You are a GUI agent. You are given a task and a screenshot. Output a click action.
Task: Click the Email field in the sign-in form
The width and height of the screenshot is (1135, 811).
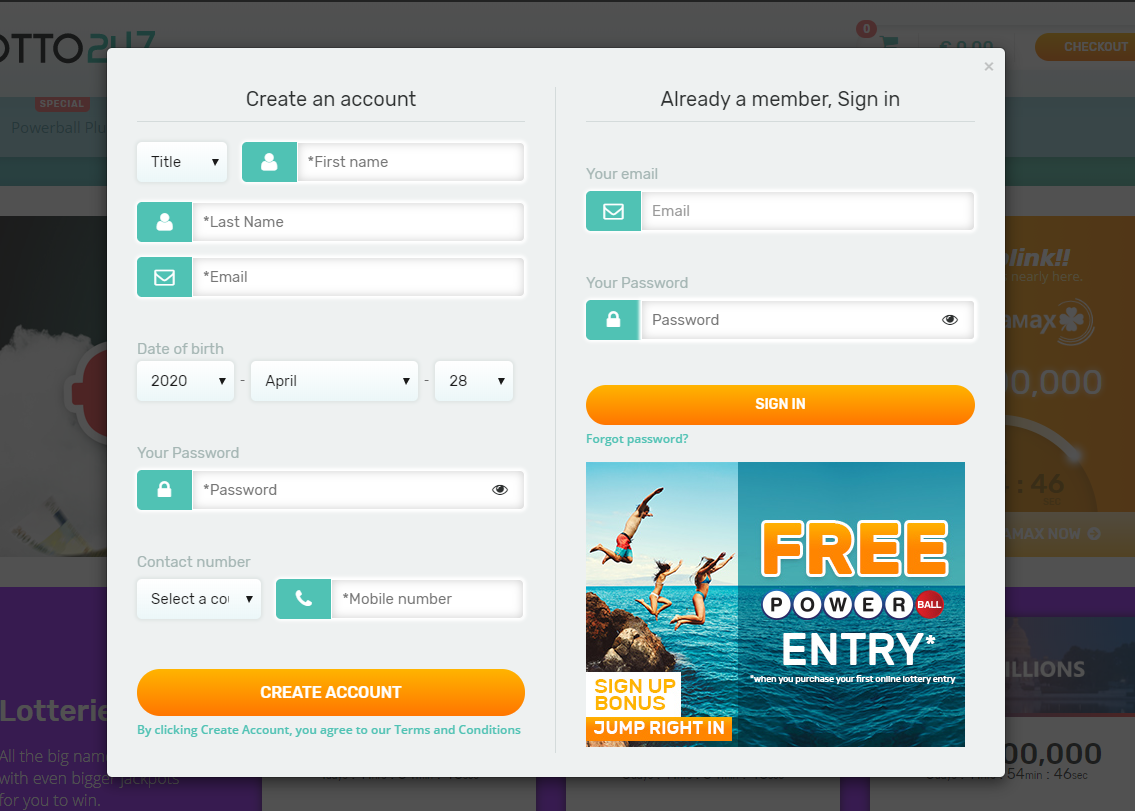click(808, 211)
